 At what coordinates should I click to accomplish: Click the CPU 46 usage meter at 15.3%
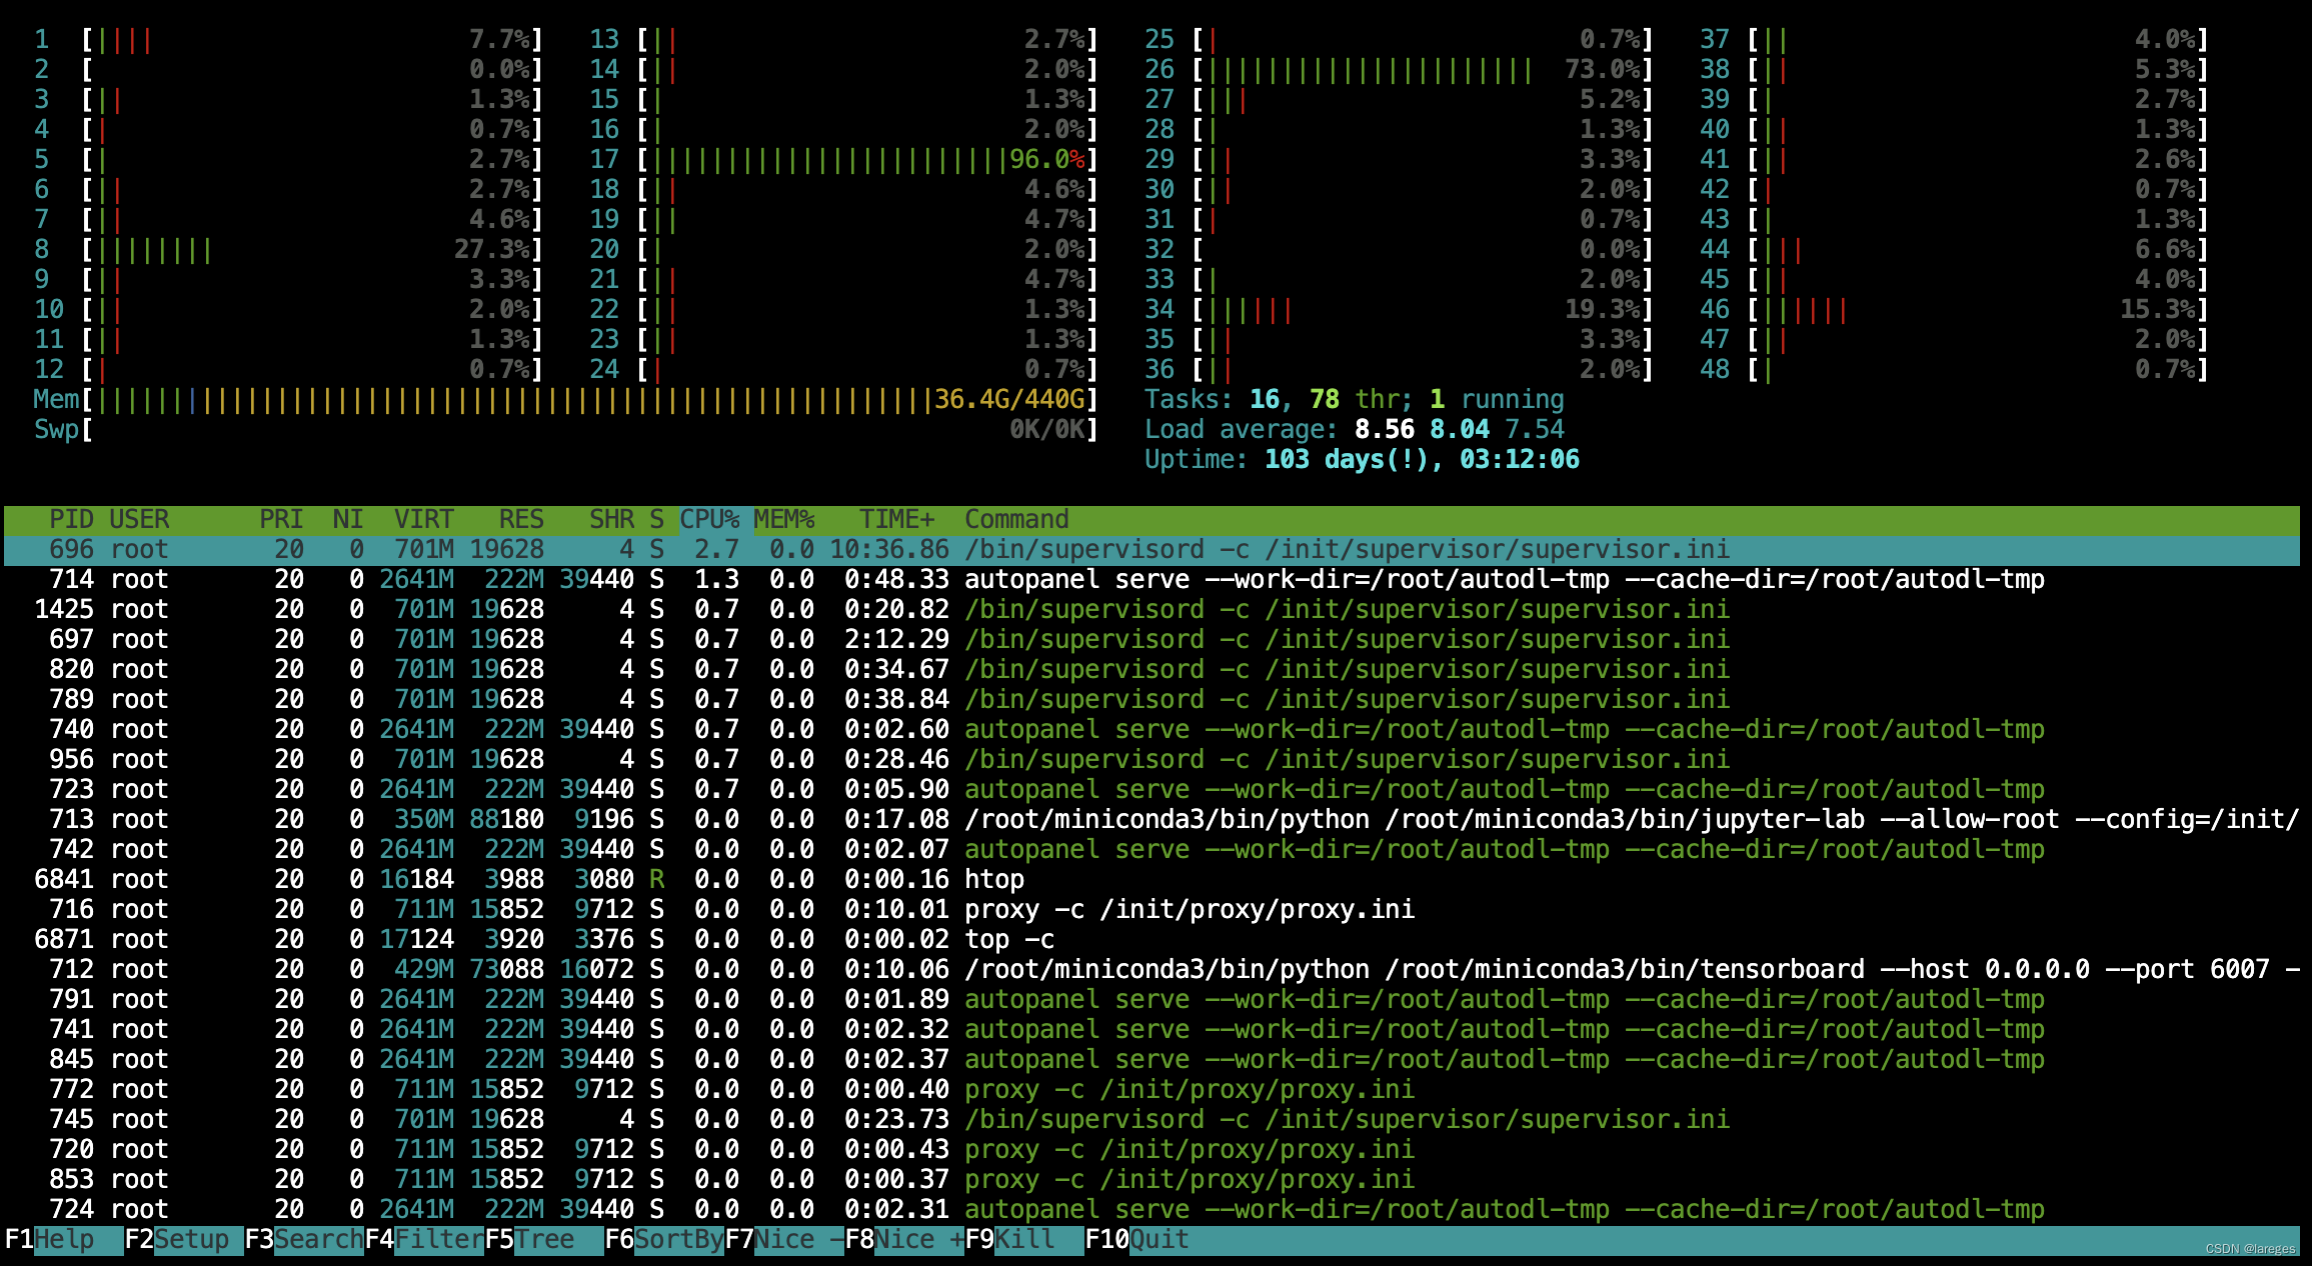tap(1954, 310)
